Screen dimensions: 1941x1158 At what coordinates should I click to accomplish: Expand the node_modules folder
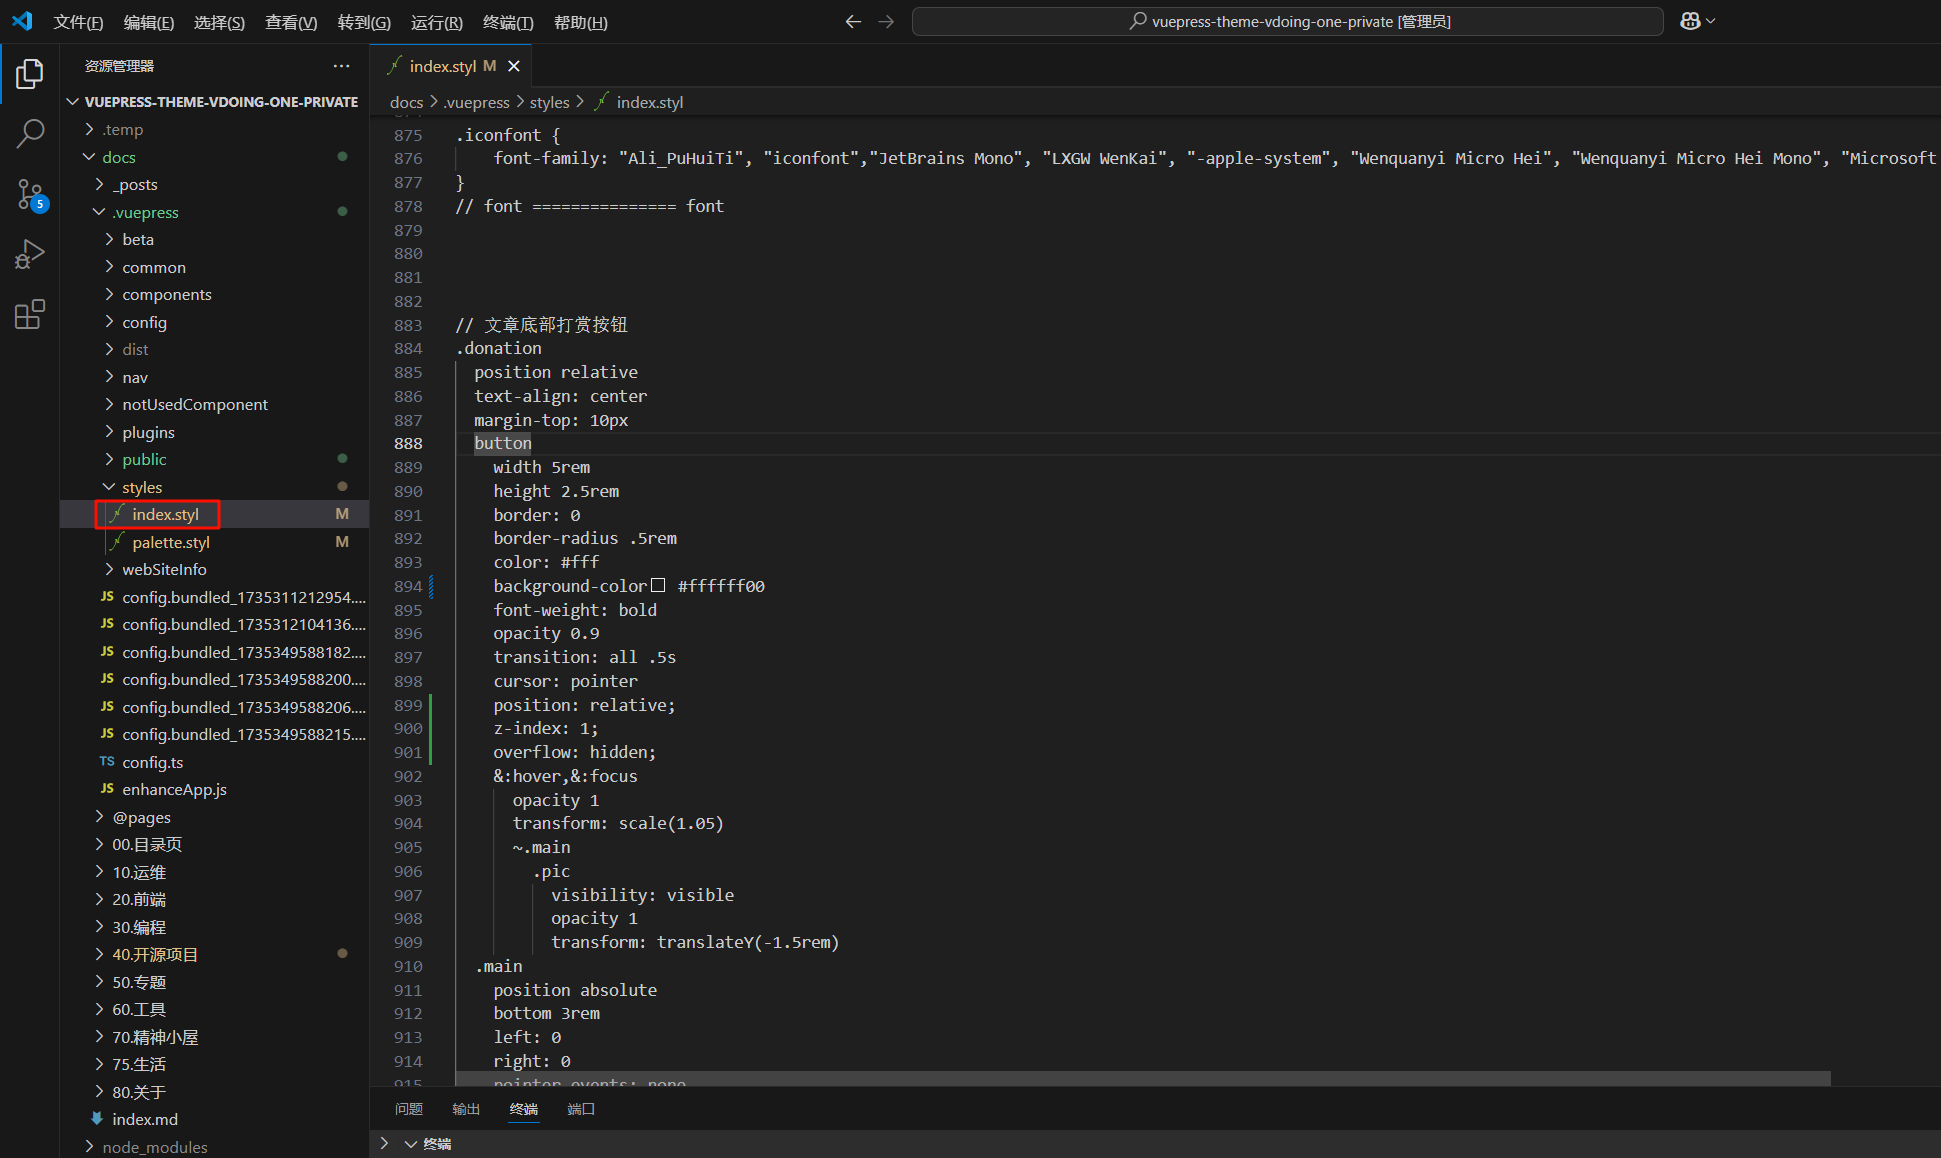(x=155, y=1147)
